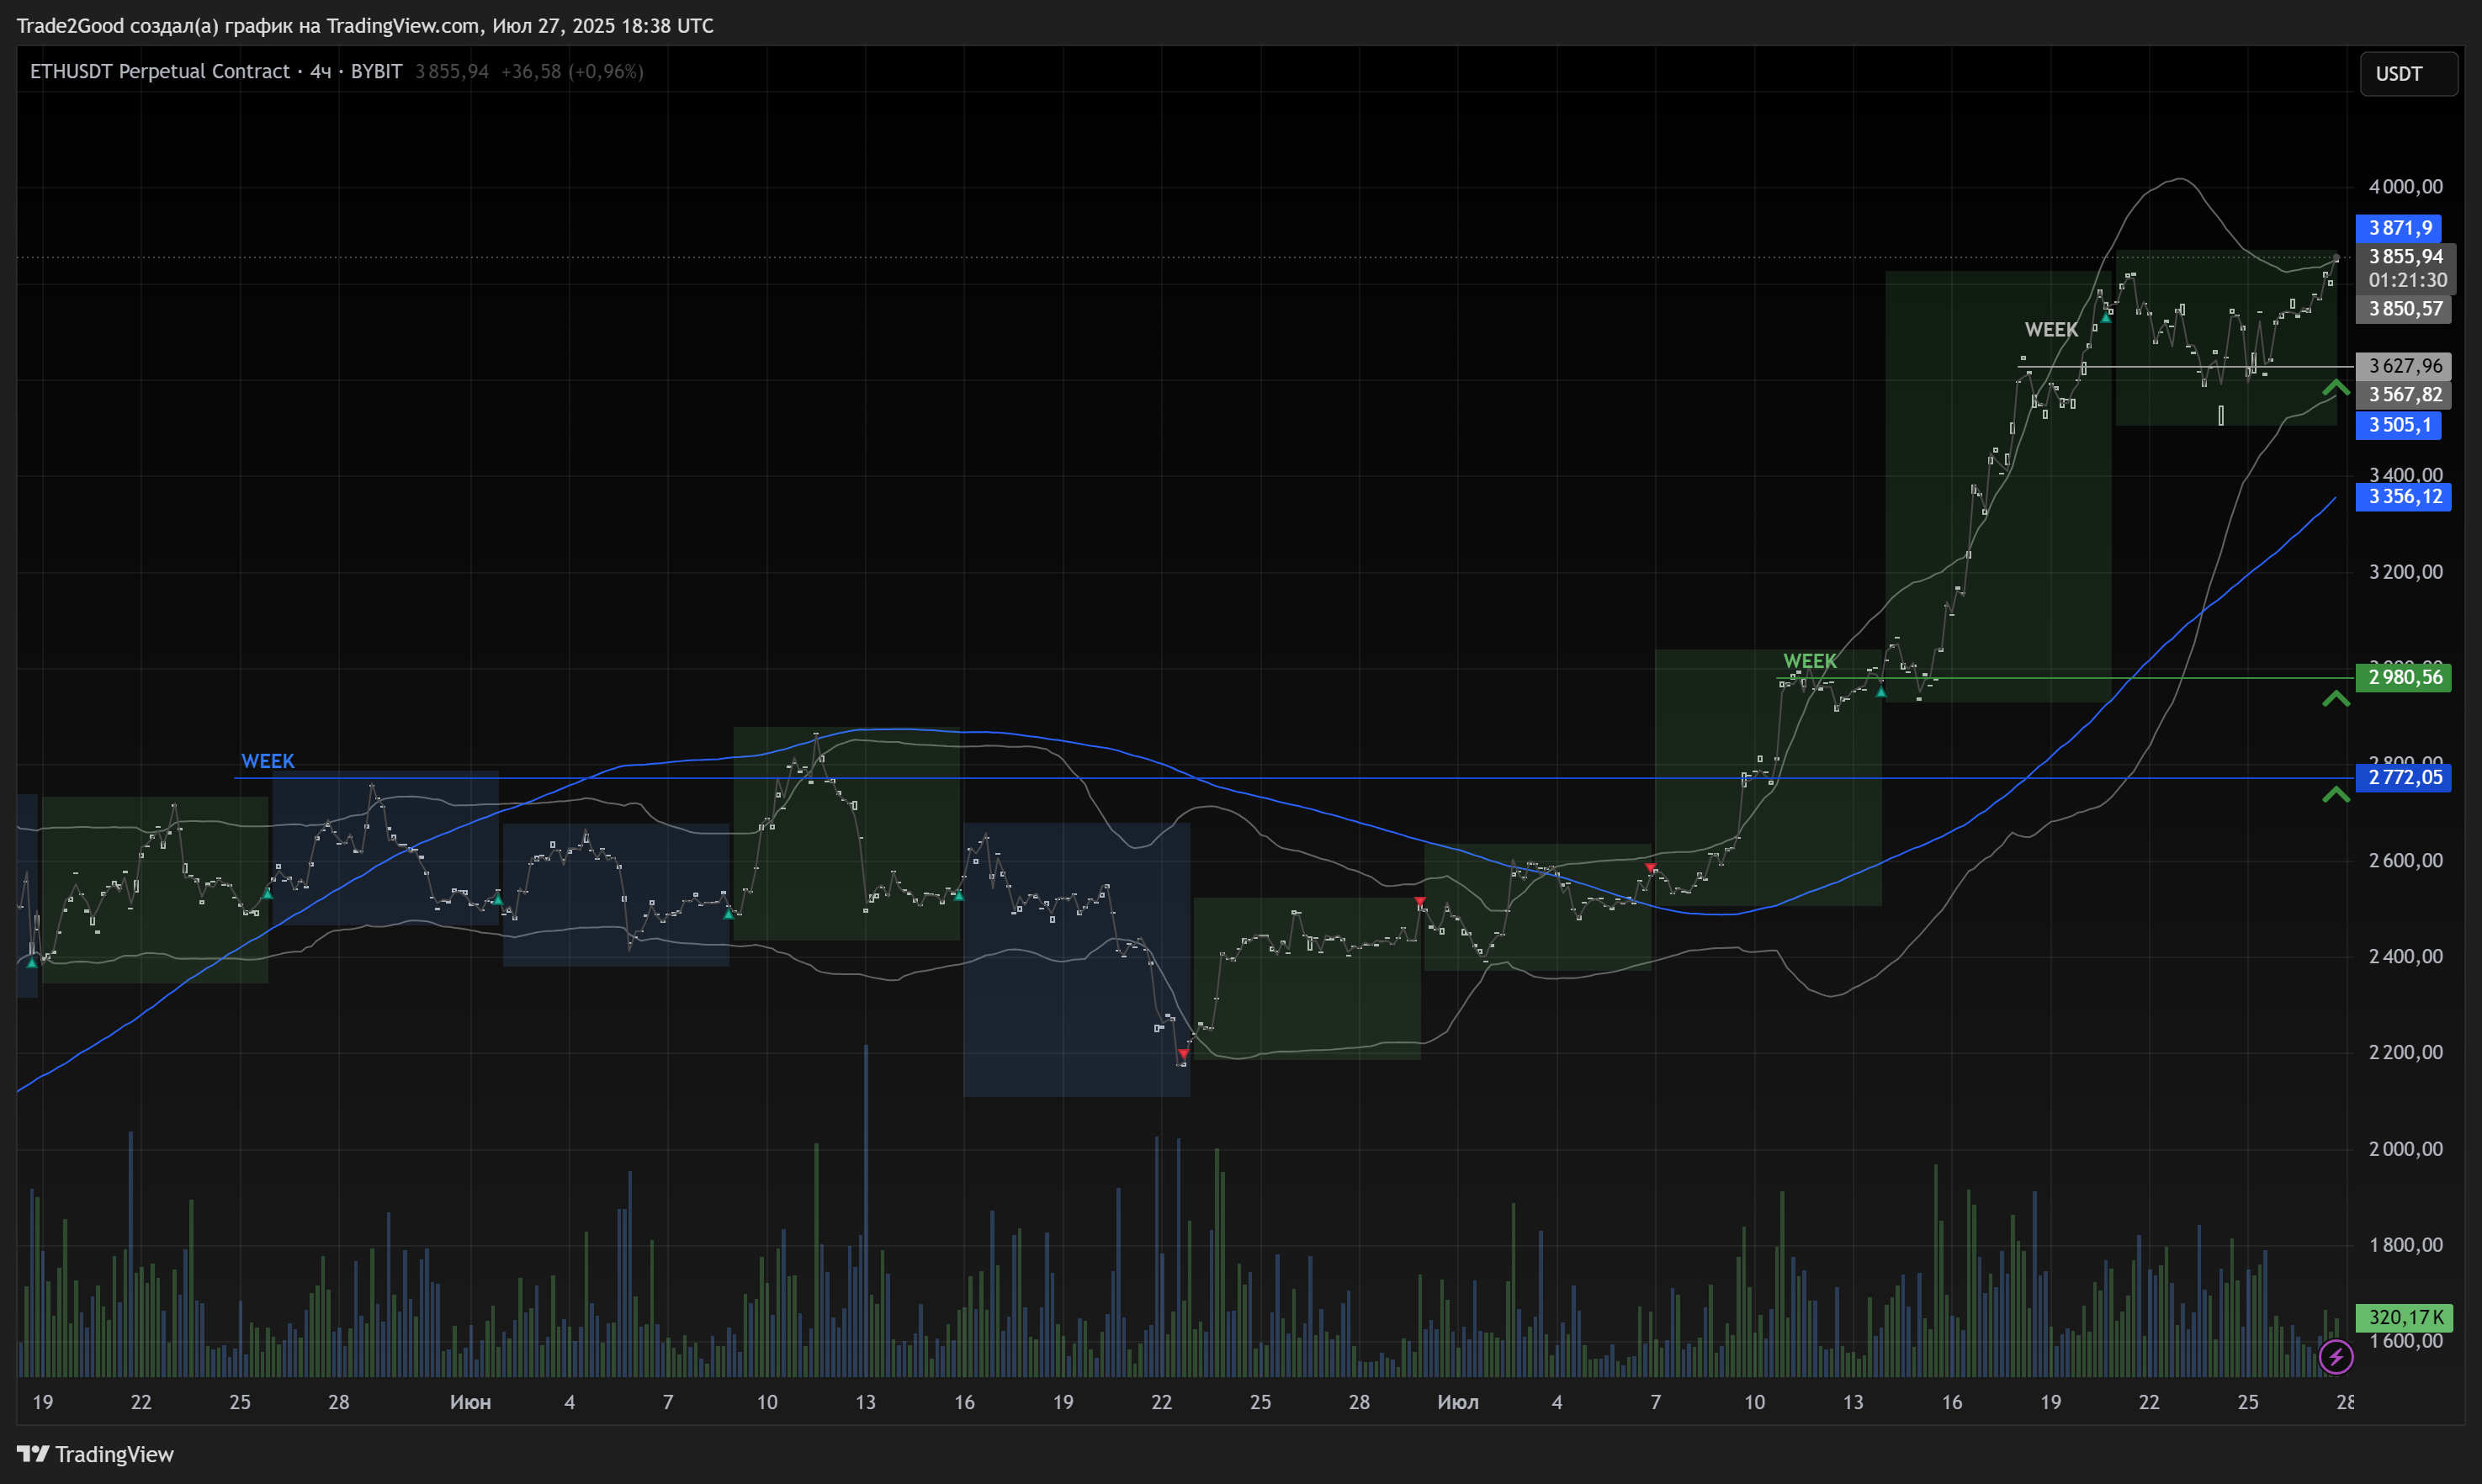Click the teal triangle marker beside white WEEK label
The height and width of the screenshot is (1484, 2482).
click(2106, 317)
